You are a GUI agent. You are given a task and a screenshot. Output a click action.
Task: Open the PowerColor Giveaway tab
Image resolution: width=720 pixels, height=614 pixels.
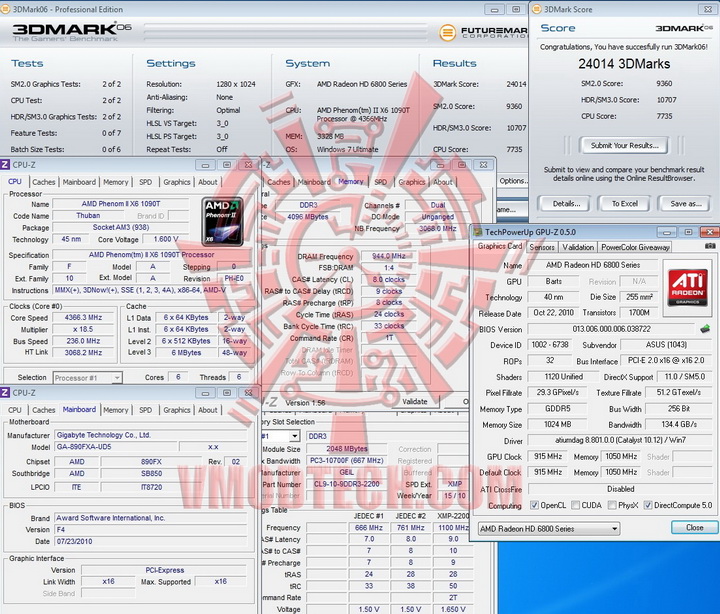coord(635,247)
